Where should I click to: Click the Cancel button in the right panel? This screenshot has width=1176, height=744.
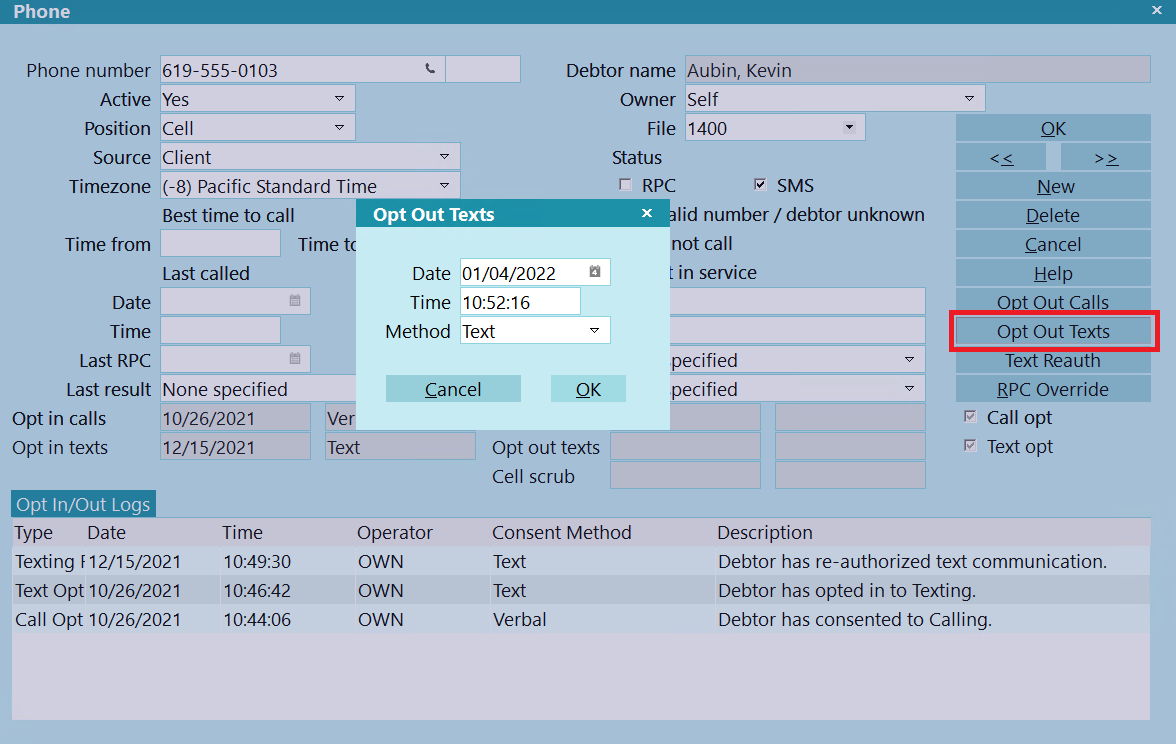pyautogui.click(x=1053, y=244)
